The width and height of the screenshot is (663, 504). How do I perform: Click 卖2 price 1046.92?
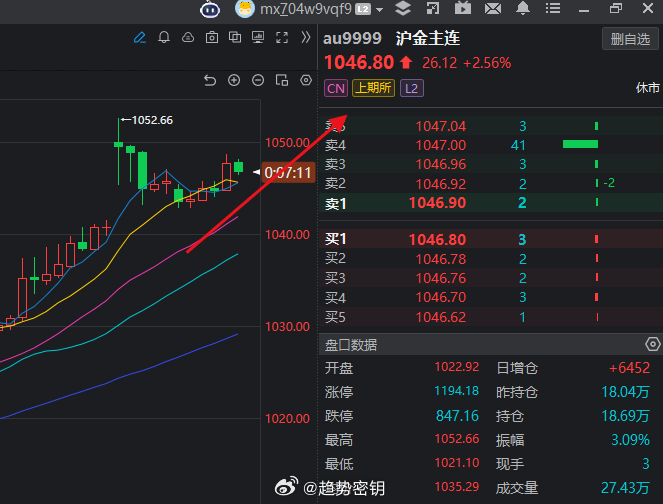click(441, 184)
